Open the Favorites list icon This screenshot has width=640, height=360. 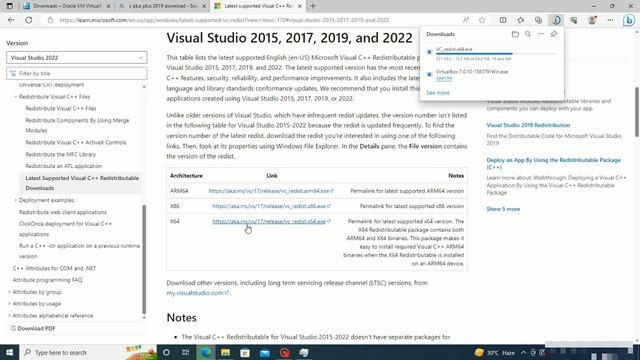pyautogui.click(x=521, y=20)
